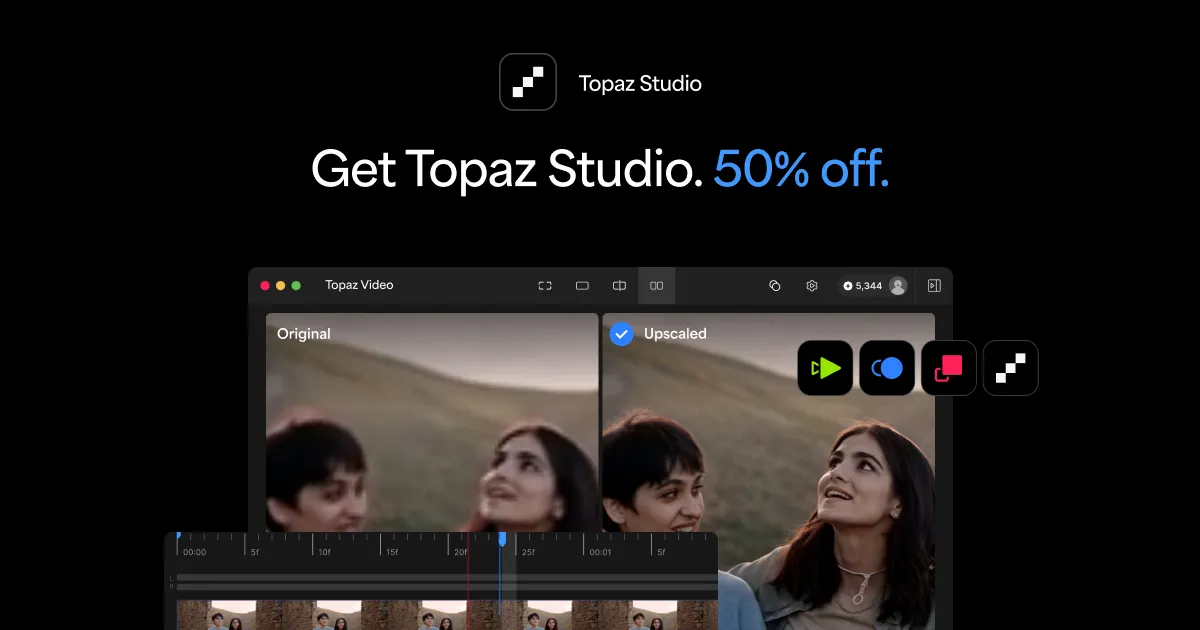Screen dimensions: 1200x630
Task: Click the 10f mark on timeline ruler
Action: (x=324, y=552)
